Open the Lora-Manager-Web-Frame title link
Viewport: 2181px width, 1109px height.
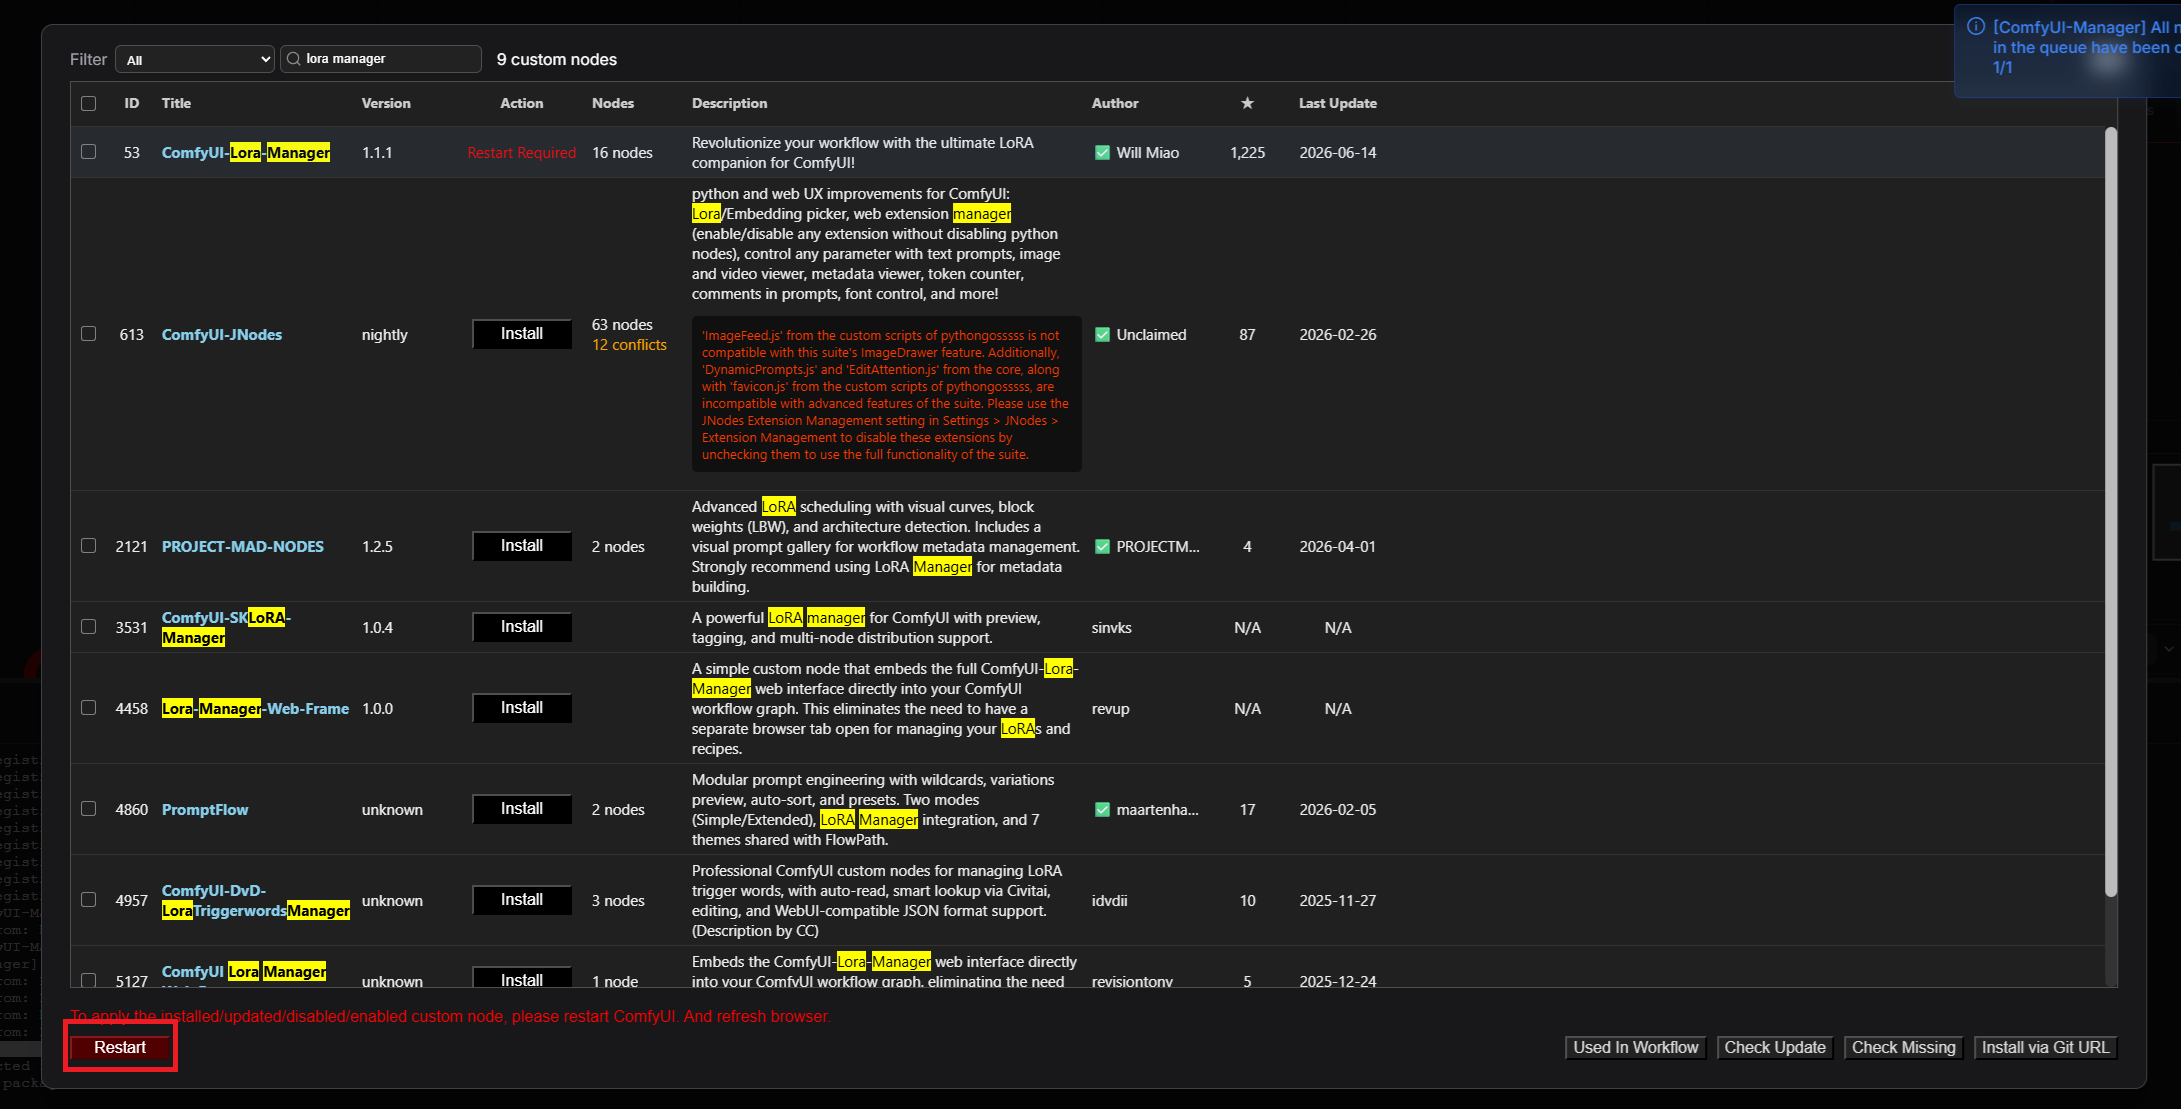tap(255, 709)
